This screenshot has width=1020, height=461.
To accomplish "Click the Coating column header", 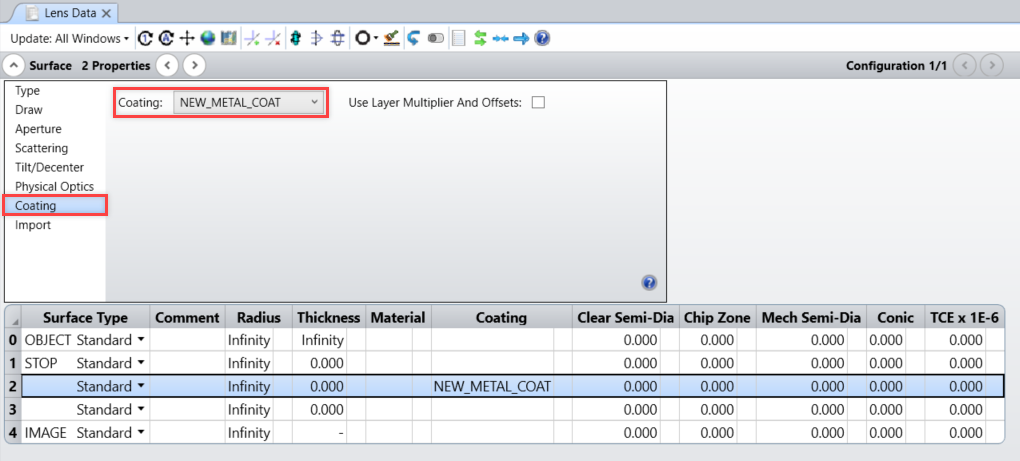I will (501, 317).
